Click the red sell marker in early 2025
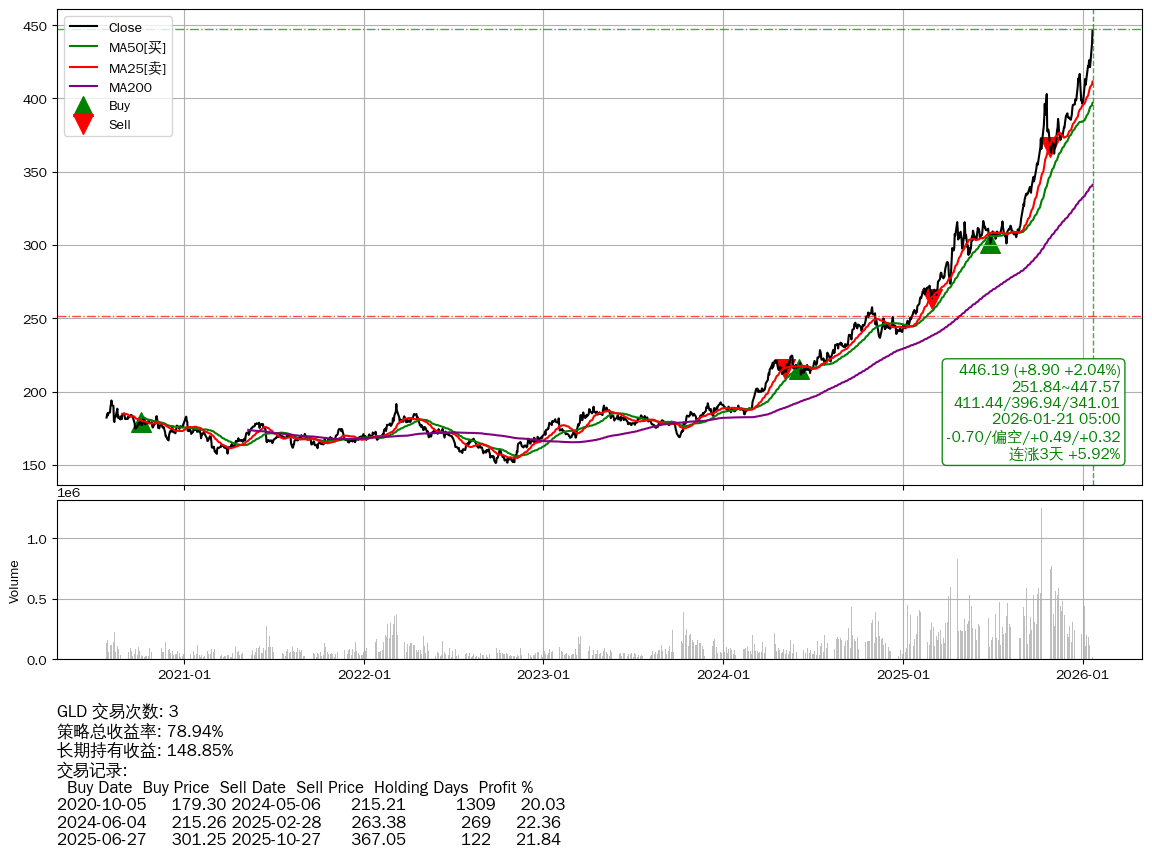Viewport: 1152px width, 857px height. [932, 298]
